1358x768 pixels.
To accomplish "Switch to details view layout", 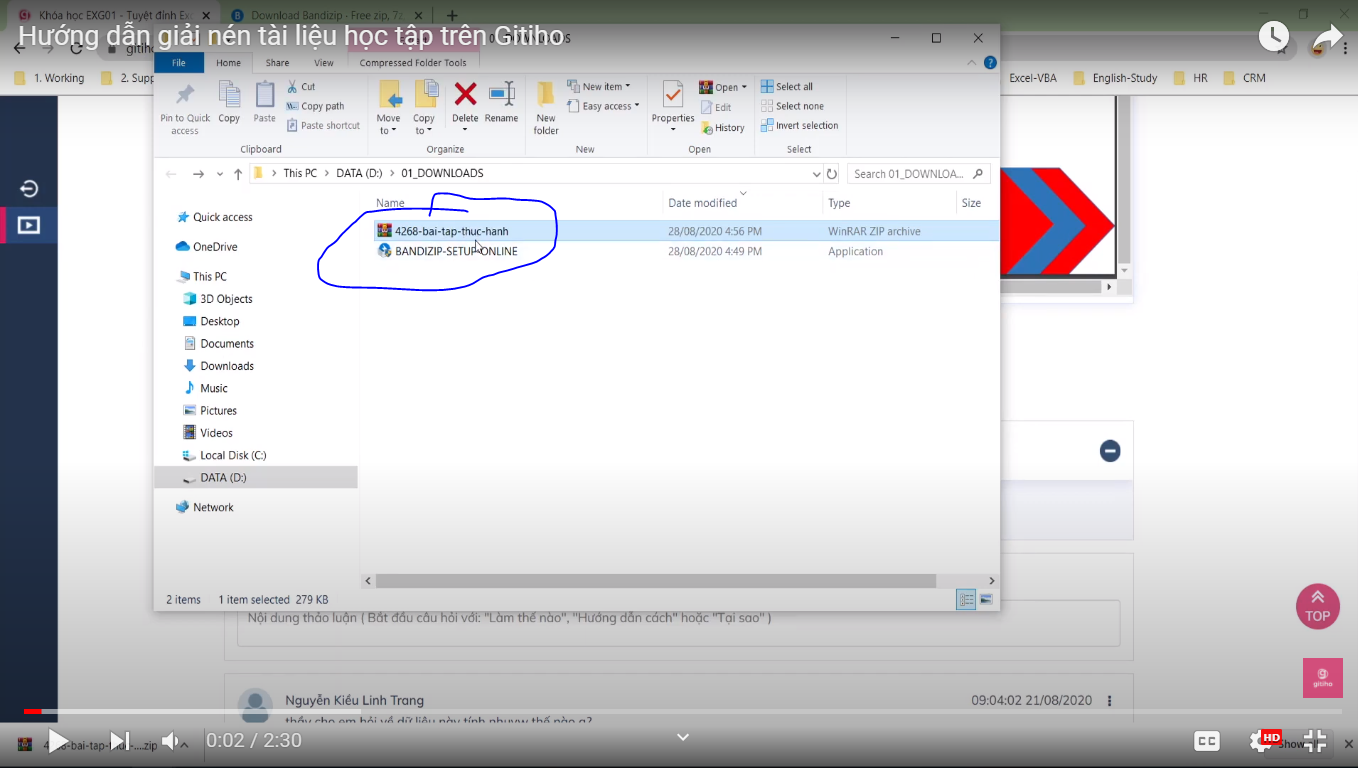I will (966, 600).
